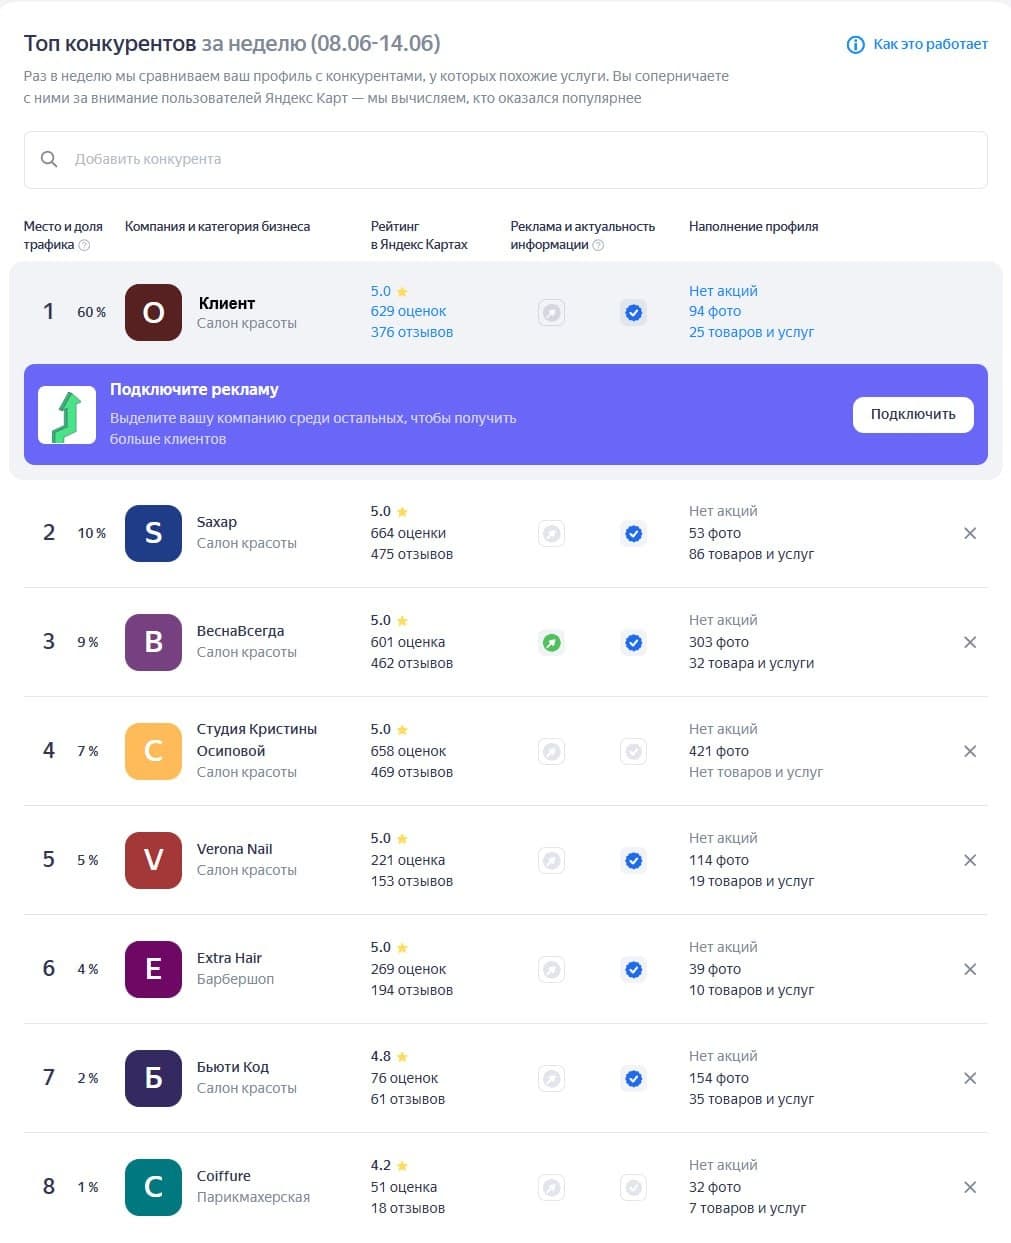Click the Saxap avatar with letter S
1011x1243 pixels.
(153, 533)
